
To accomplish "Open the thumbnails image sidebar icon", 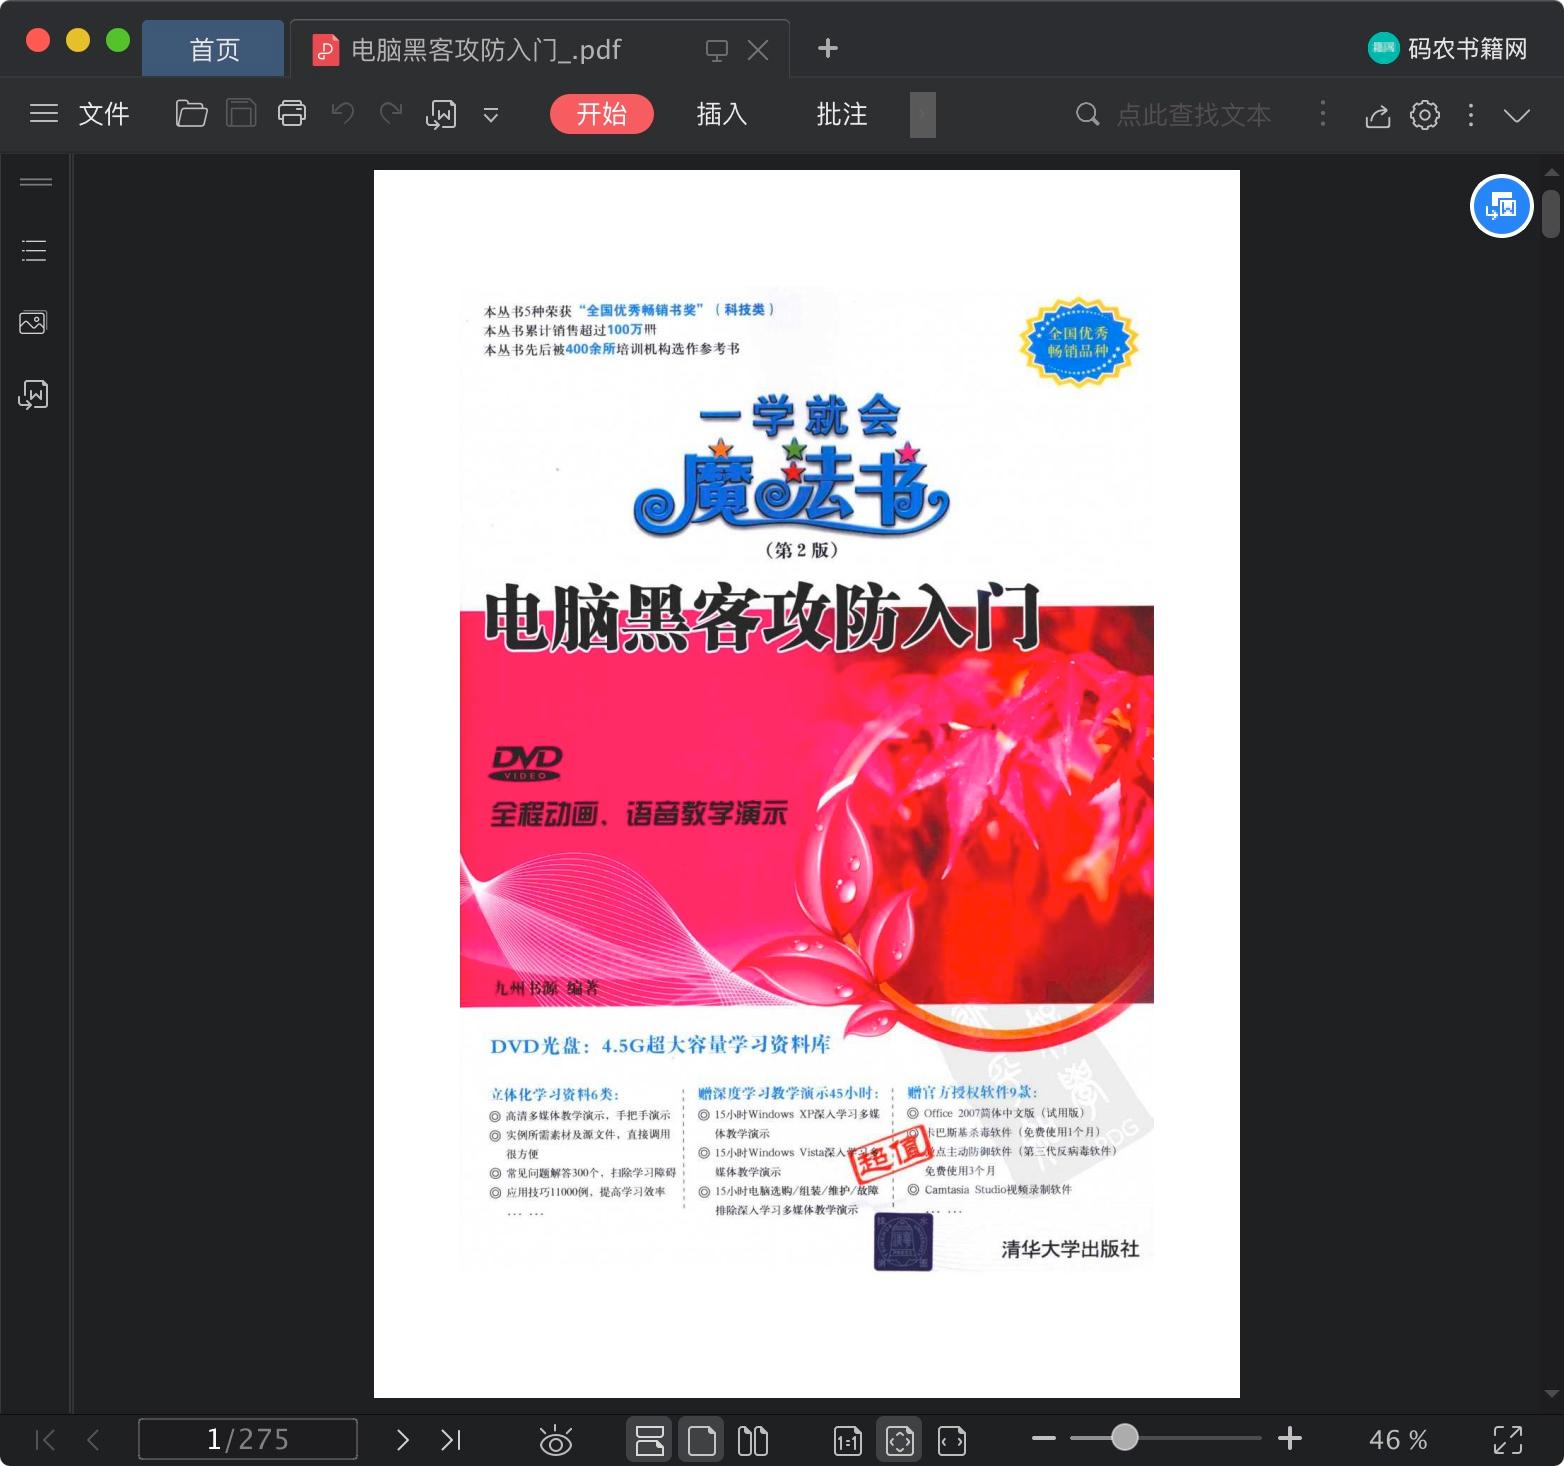I will pos(33,322).
